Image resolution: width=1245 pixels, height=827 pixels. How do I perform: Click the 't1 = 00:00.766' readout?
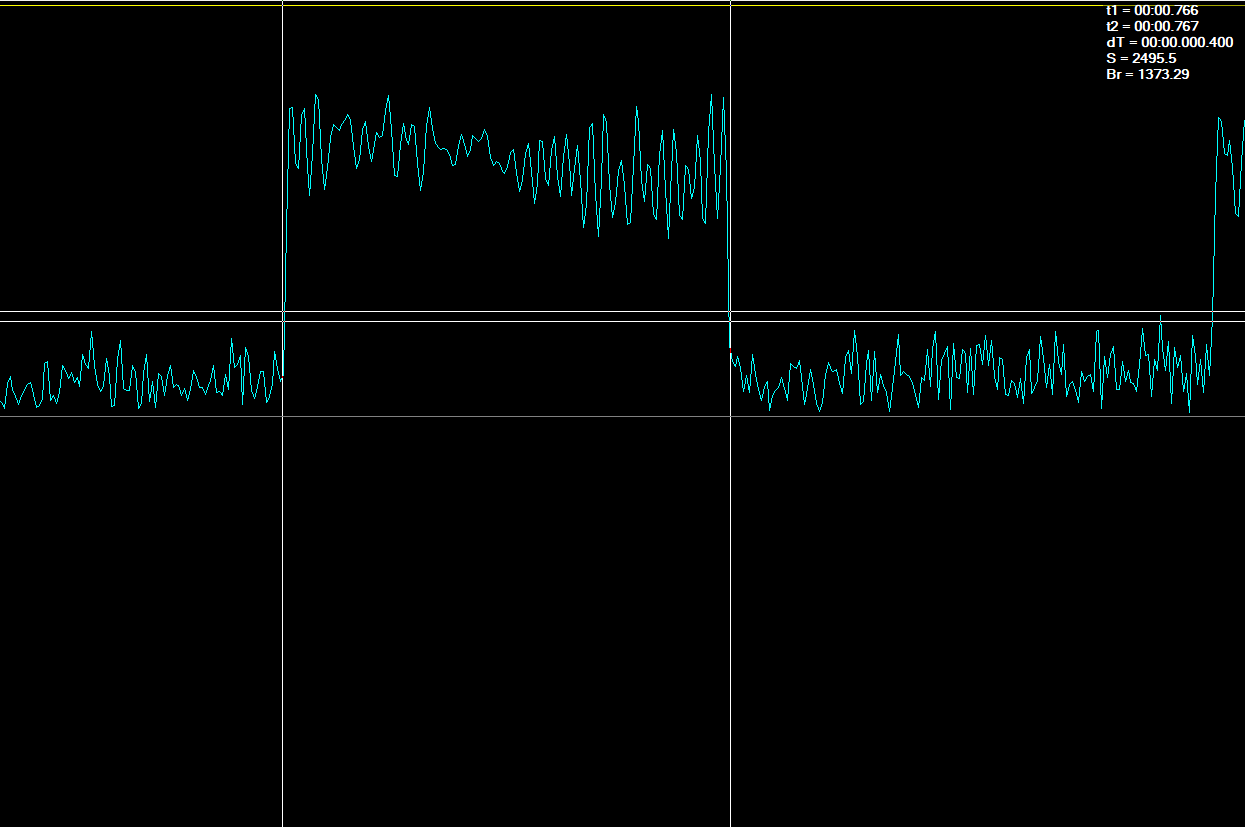pos(1152,10)
